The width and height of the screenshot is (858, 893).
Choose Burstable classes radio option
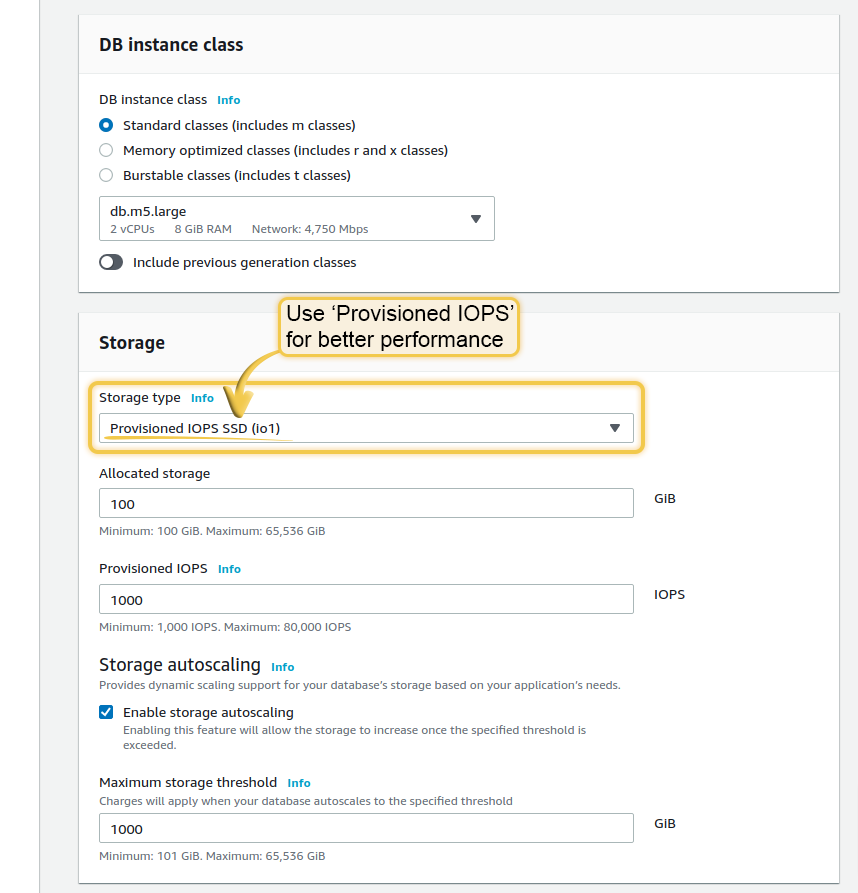tap(106, 175)
